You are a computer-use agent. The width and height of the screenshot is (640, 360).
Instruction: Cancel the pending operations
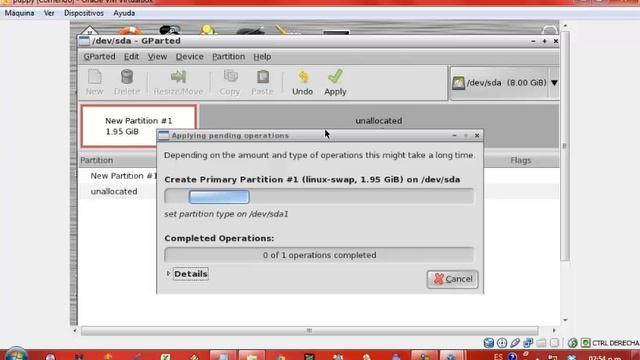pyautogui.click(x=453, y=279)
